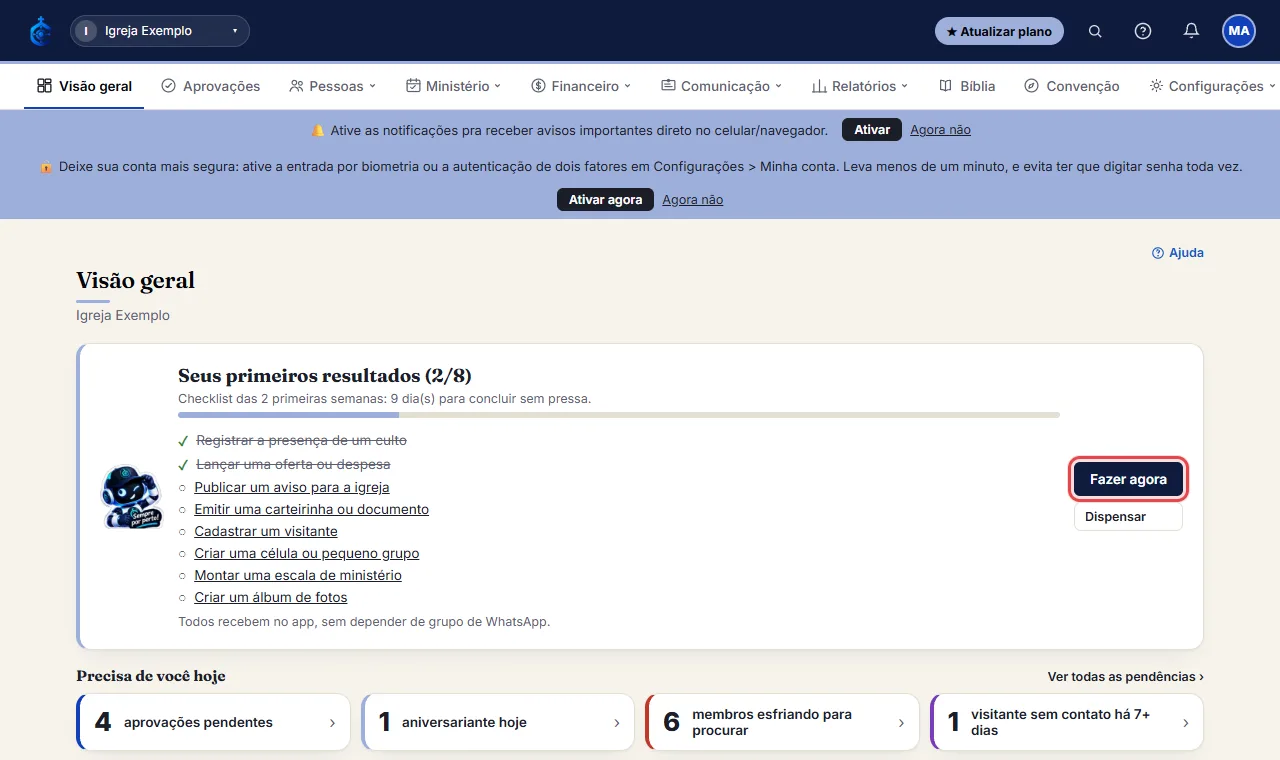This screenshot has width=1280, height=760.
Task: Expand the Relatórios menu
Action: (860, 86)
